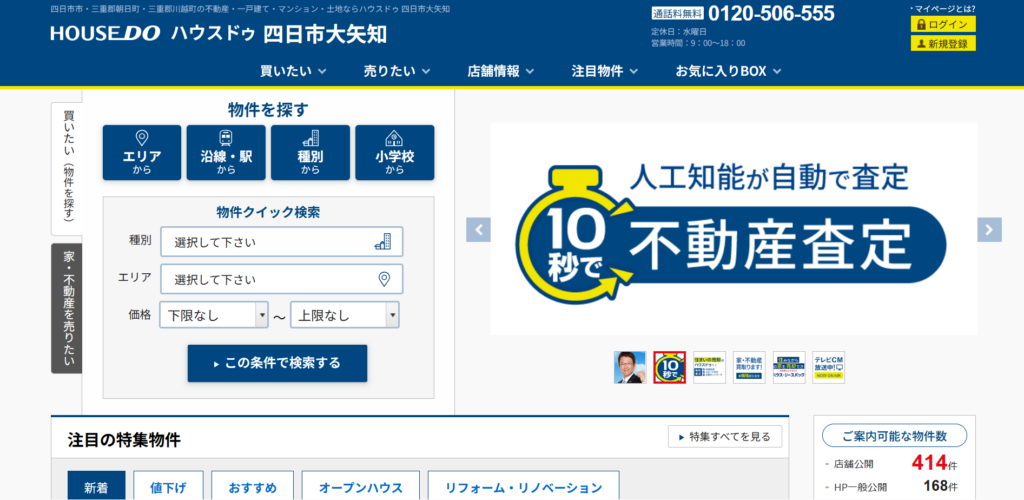Open the 下限なし price dropdown

[x=214, y=315]
